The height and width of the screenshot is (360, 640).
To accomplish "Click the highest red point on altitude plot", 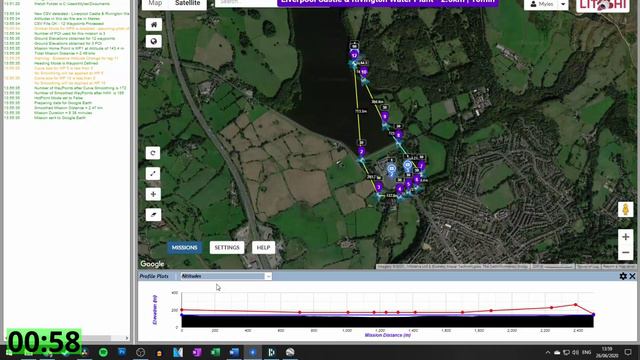I will (576, 304).
